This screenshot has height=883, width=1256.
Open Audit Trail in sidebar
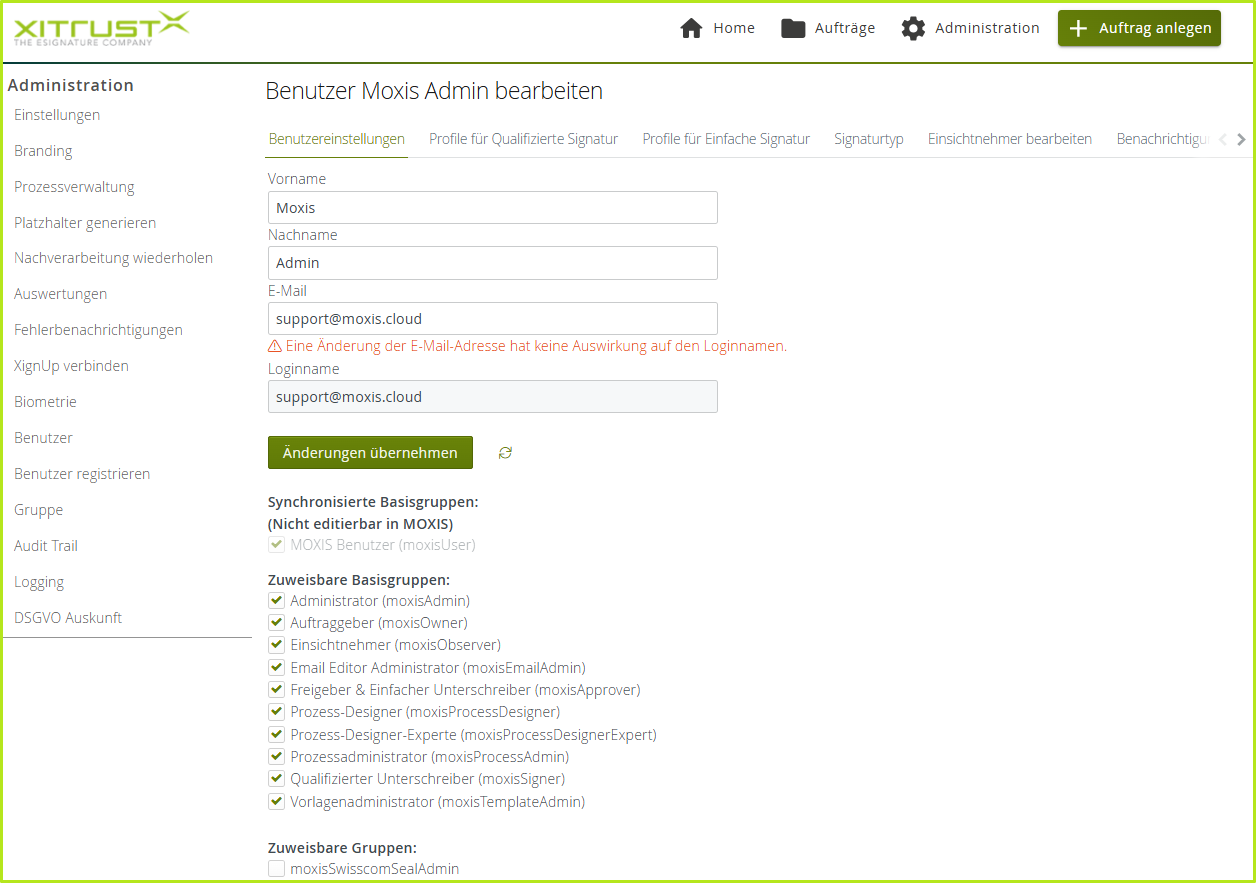coord(46,546)
